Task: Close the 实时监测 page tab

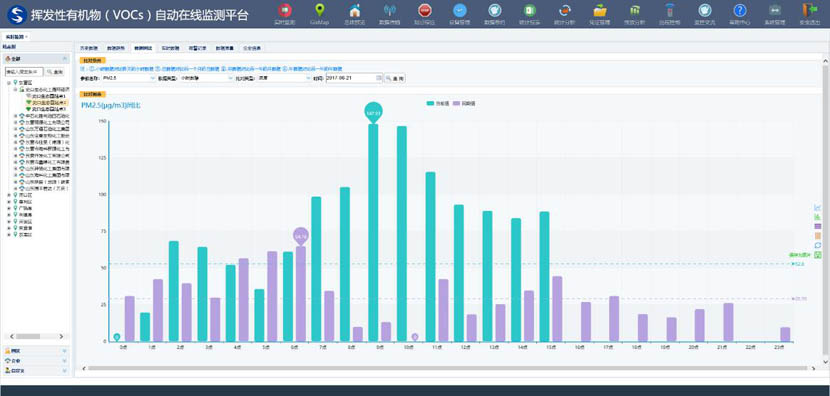Action: click(26, 37)
